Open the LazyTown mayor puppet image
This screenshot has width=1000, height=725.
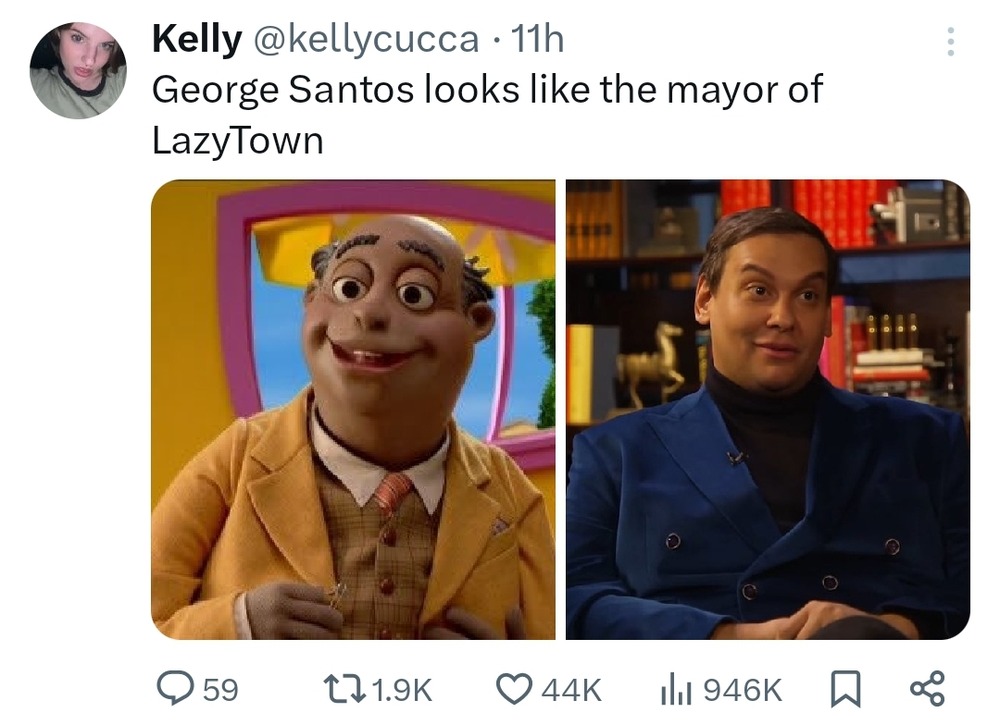(353, 409)
